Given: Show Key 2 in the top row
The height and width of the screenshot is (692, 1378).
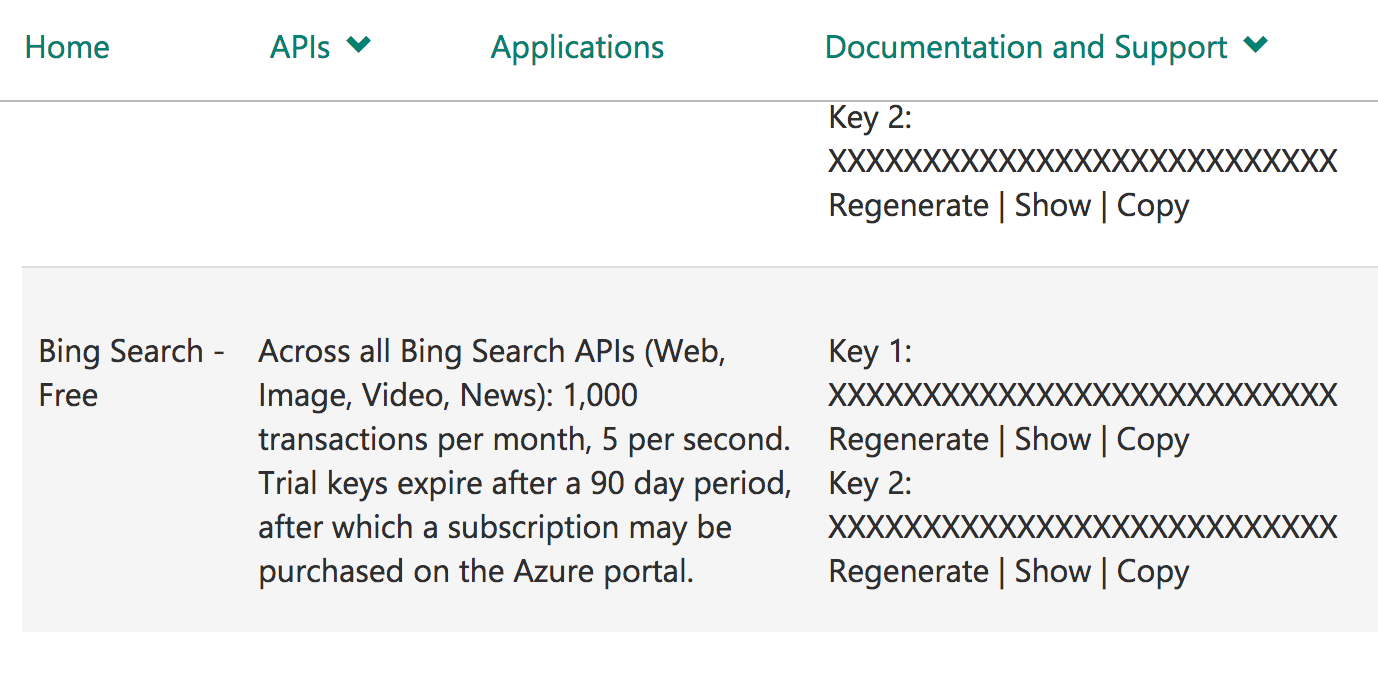Looking at the screenshot, I should point(1052,206).
